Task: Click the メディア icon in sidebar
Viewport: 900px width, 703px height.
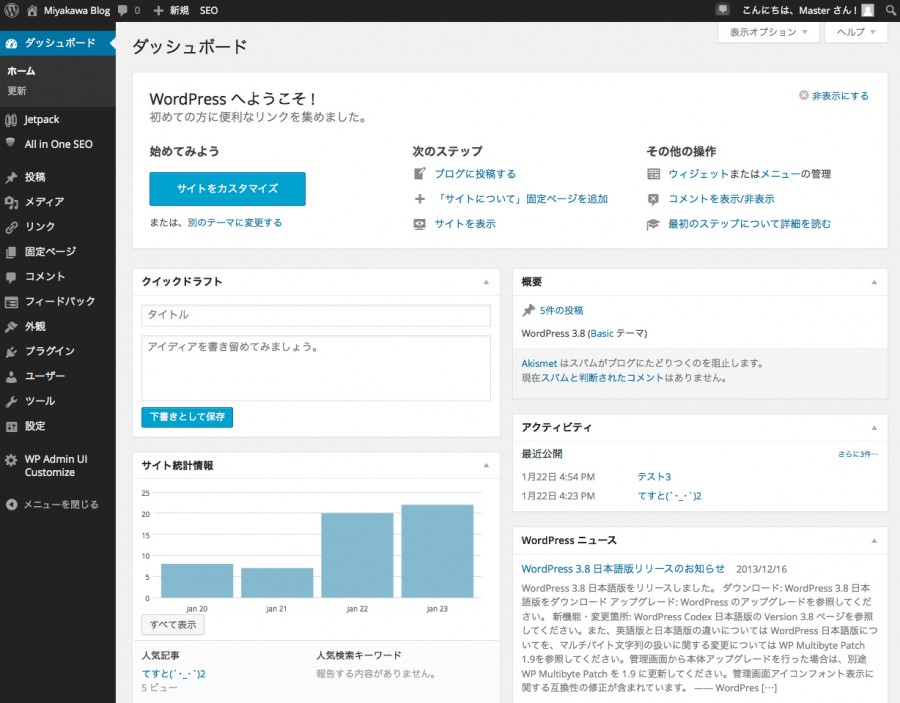Action: tap(11, 202)
